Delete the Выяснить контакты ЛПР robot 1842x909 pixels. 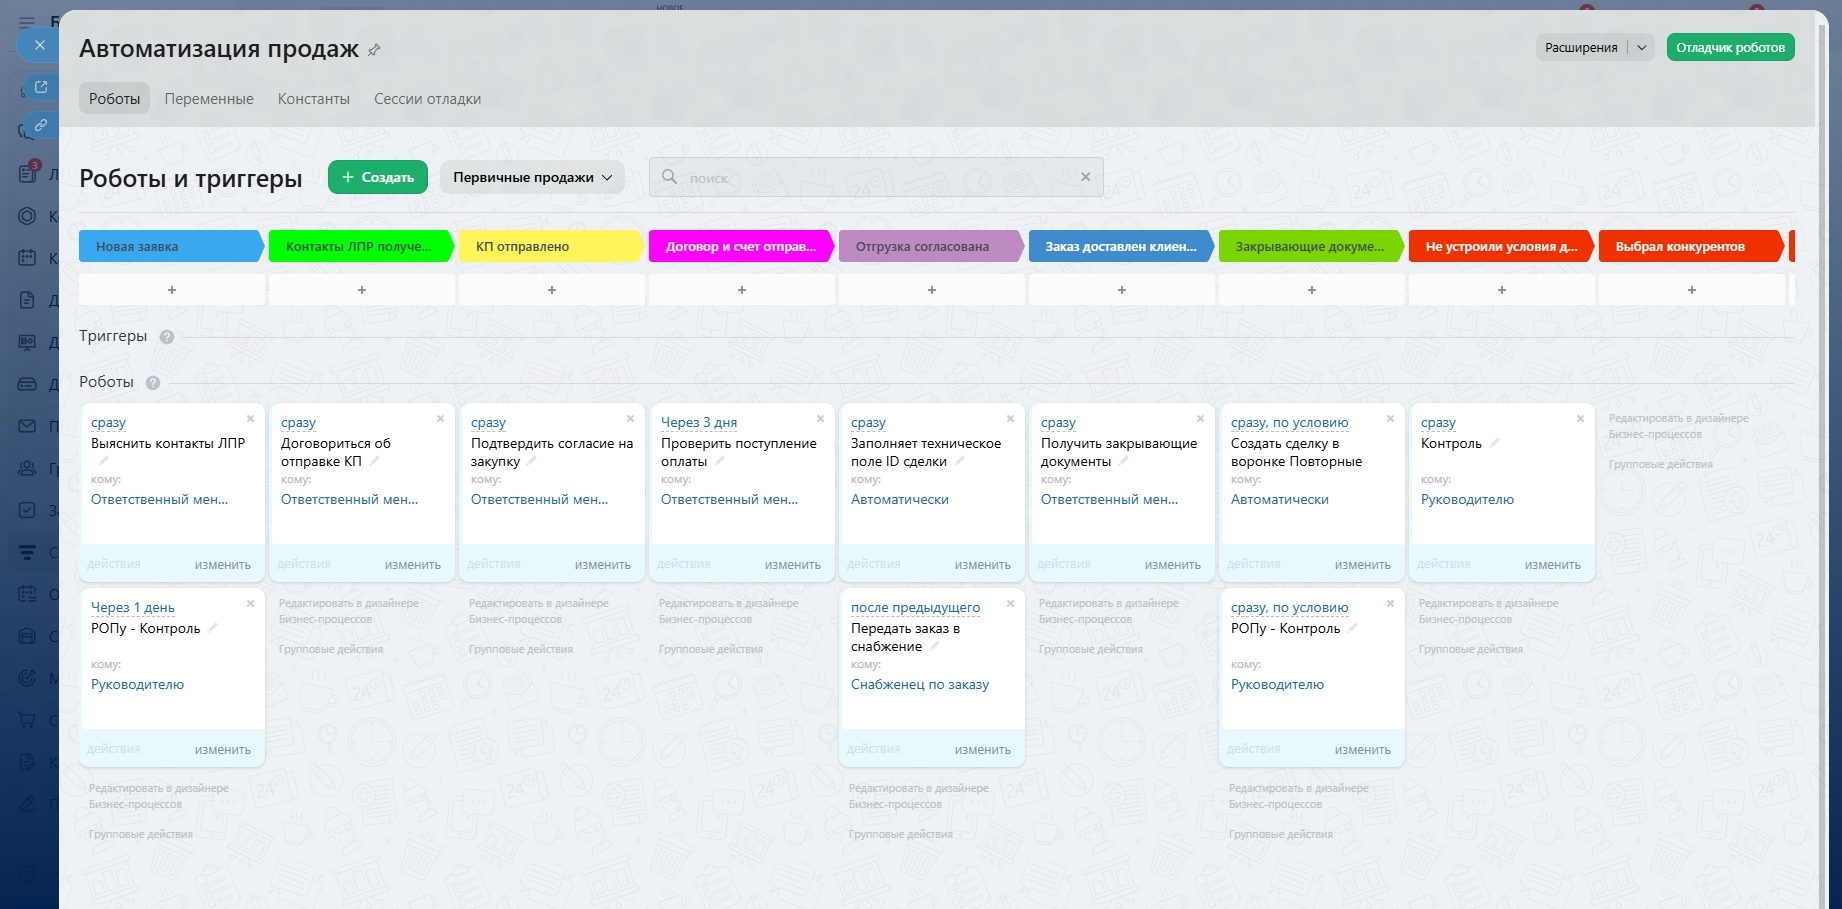(250, 419)
